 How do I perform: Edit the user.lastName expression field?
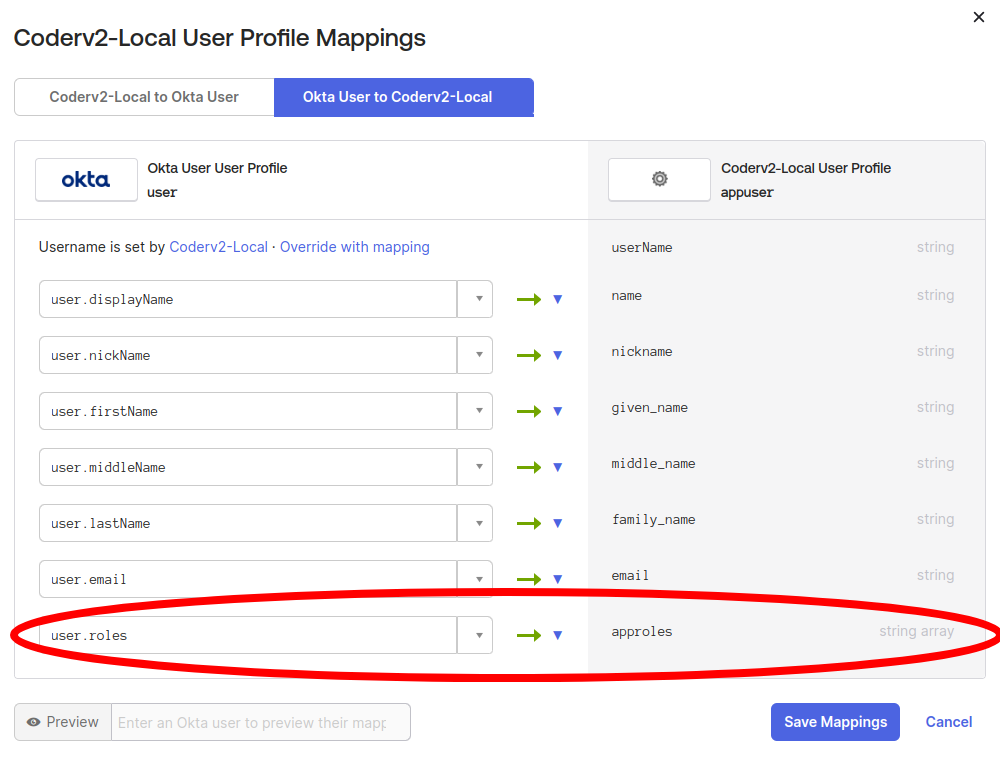248,523
